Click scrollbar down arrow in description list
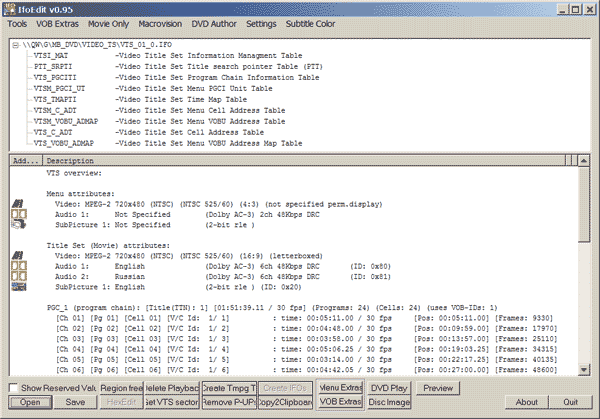600x419 pixels. [584, 370]
